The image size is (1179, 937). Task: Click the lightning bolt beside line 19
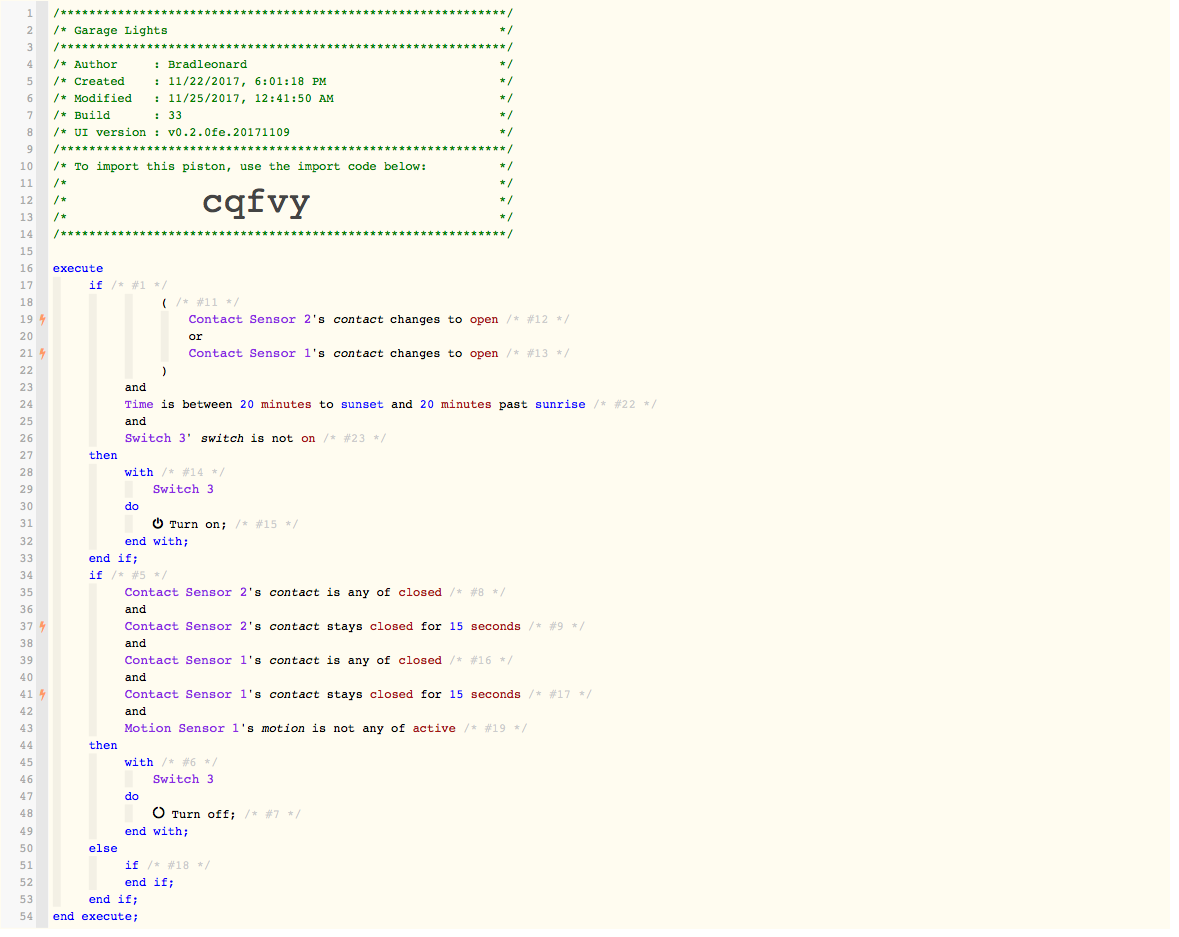click(x=43, y=320)
